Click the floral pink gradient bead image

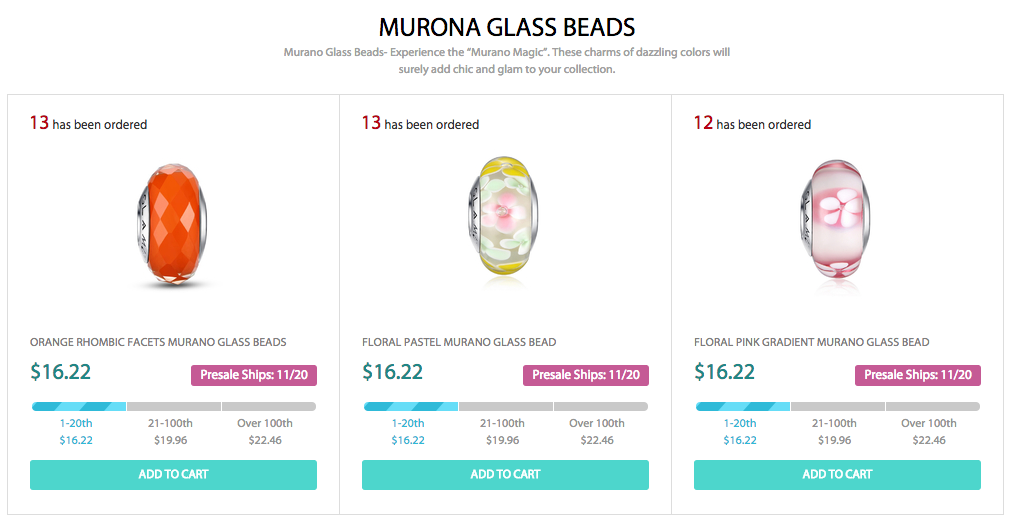pos(837,217)
